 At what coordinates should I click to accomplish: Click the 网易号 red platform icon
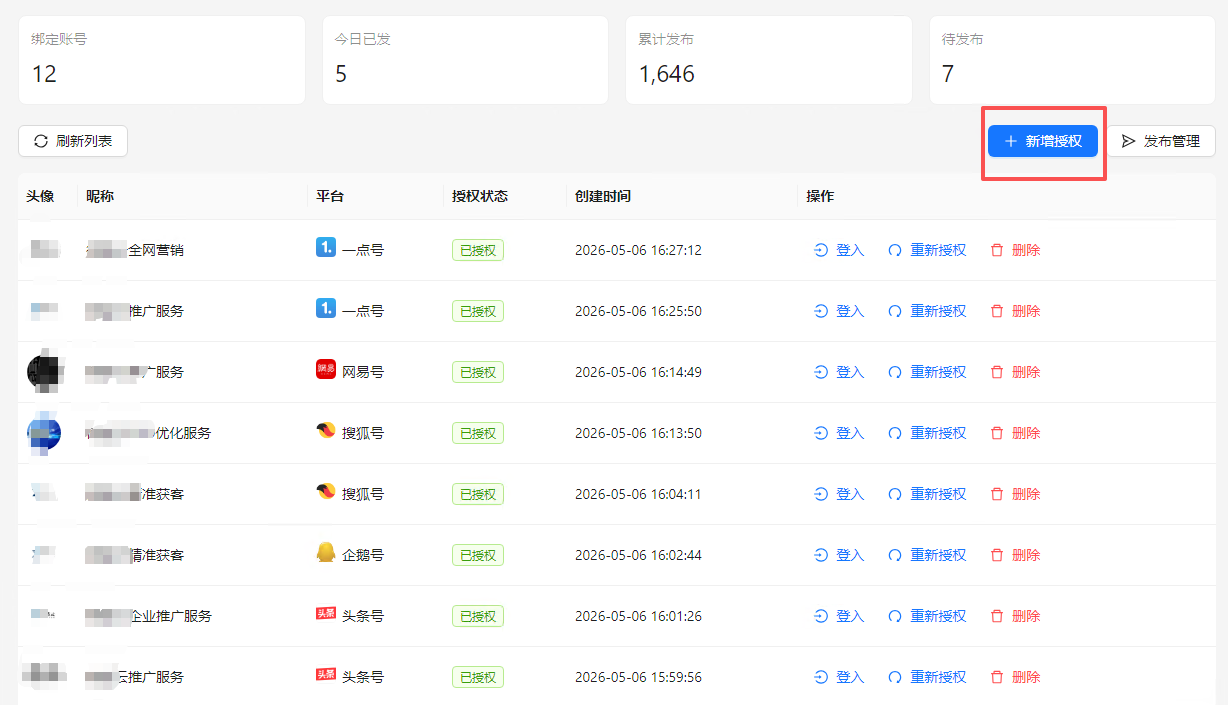(325, 370)
